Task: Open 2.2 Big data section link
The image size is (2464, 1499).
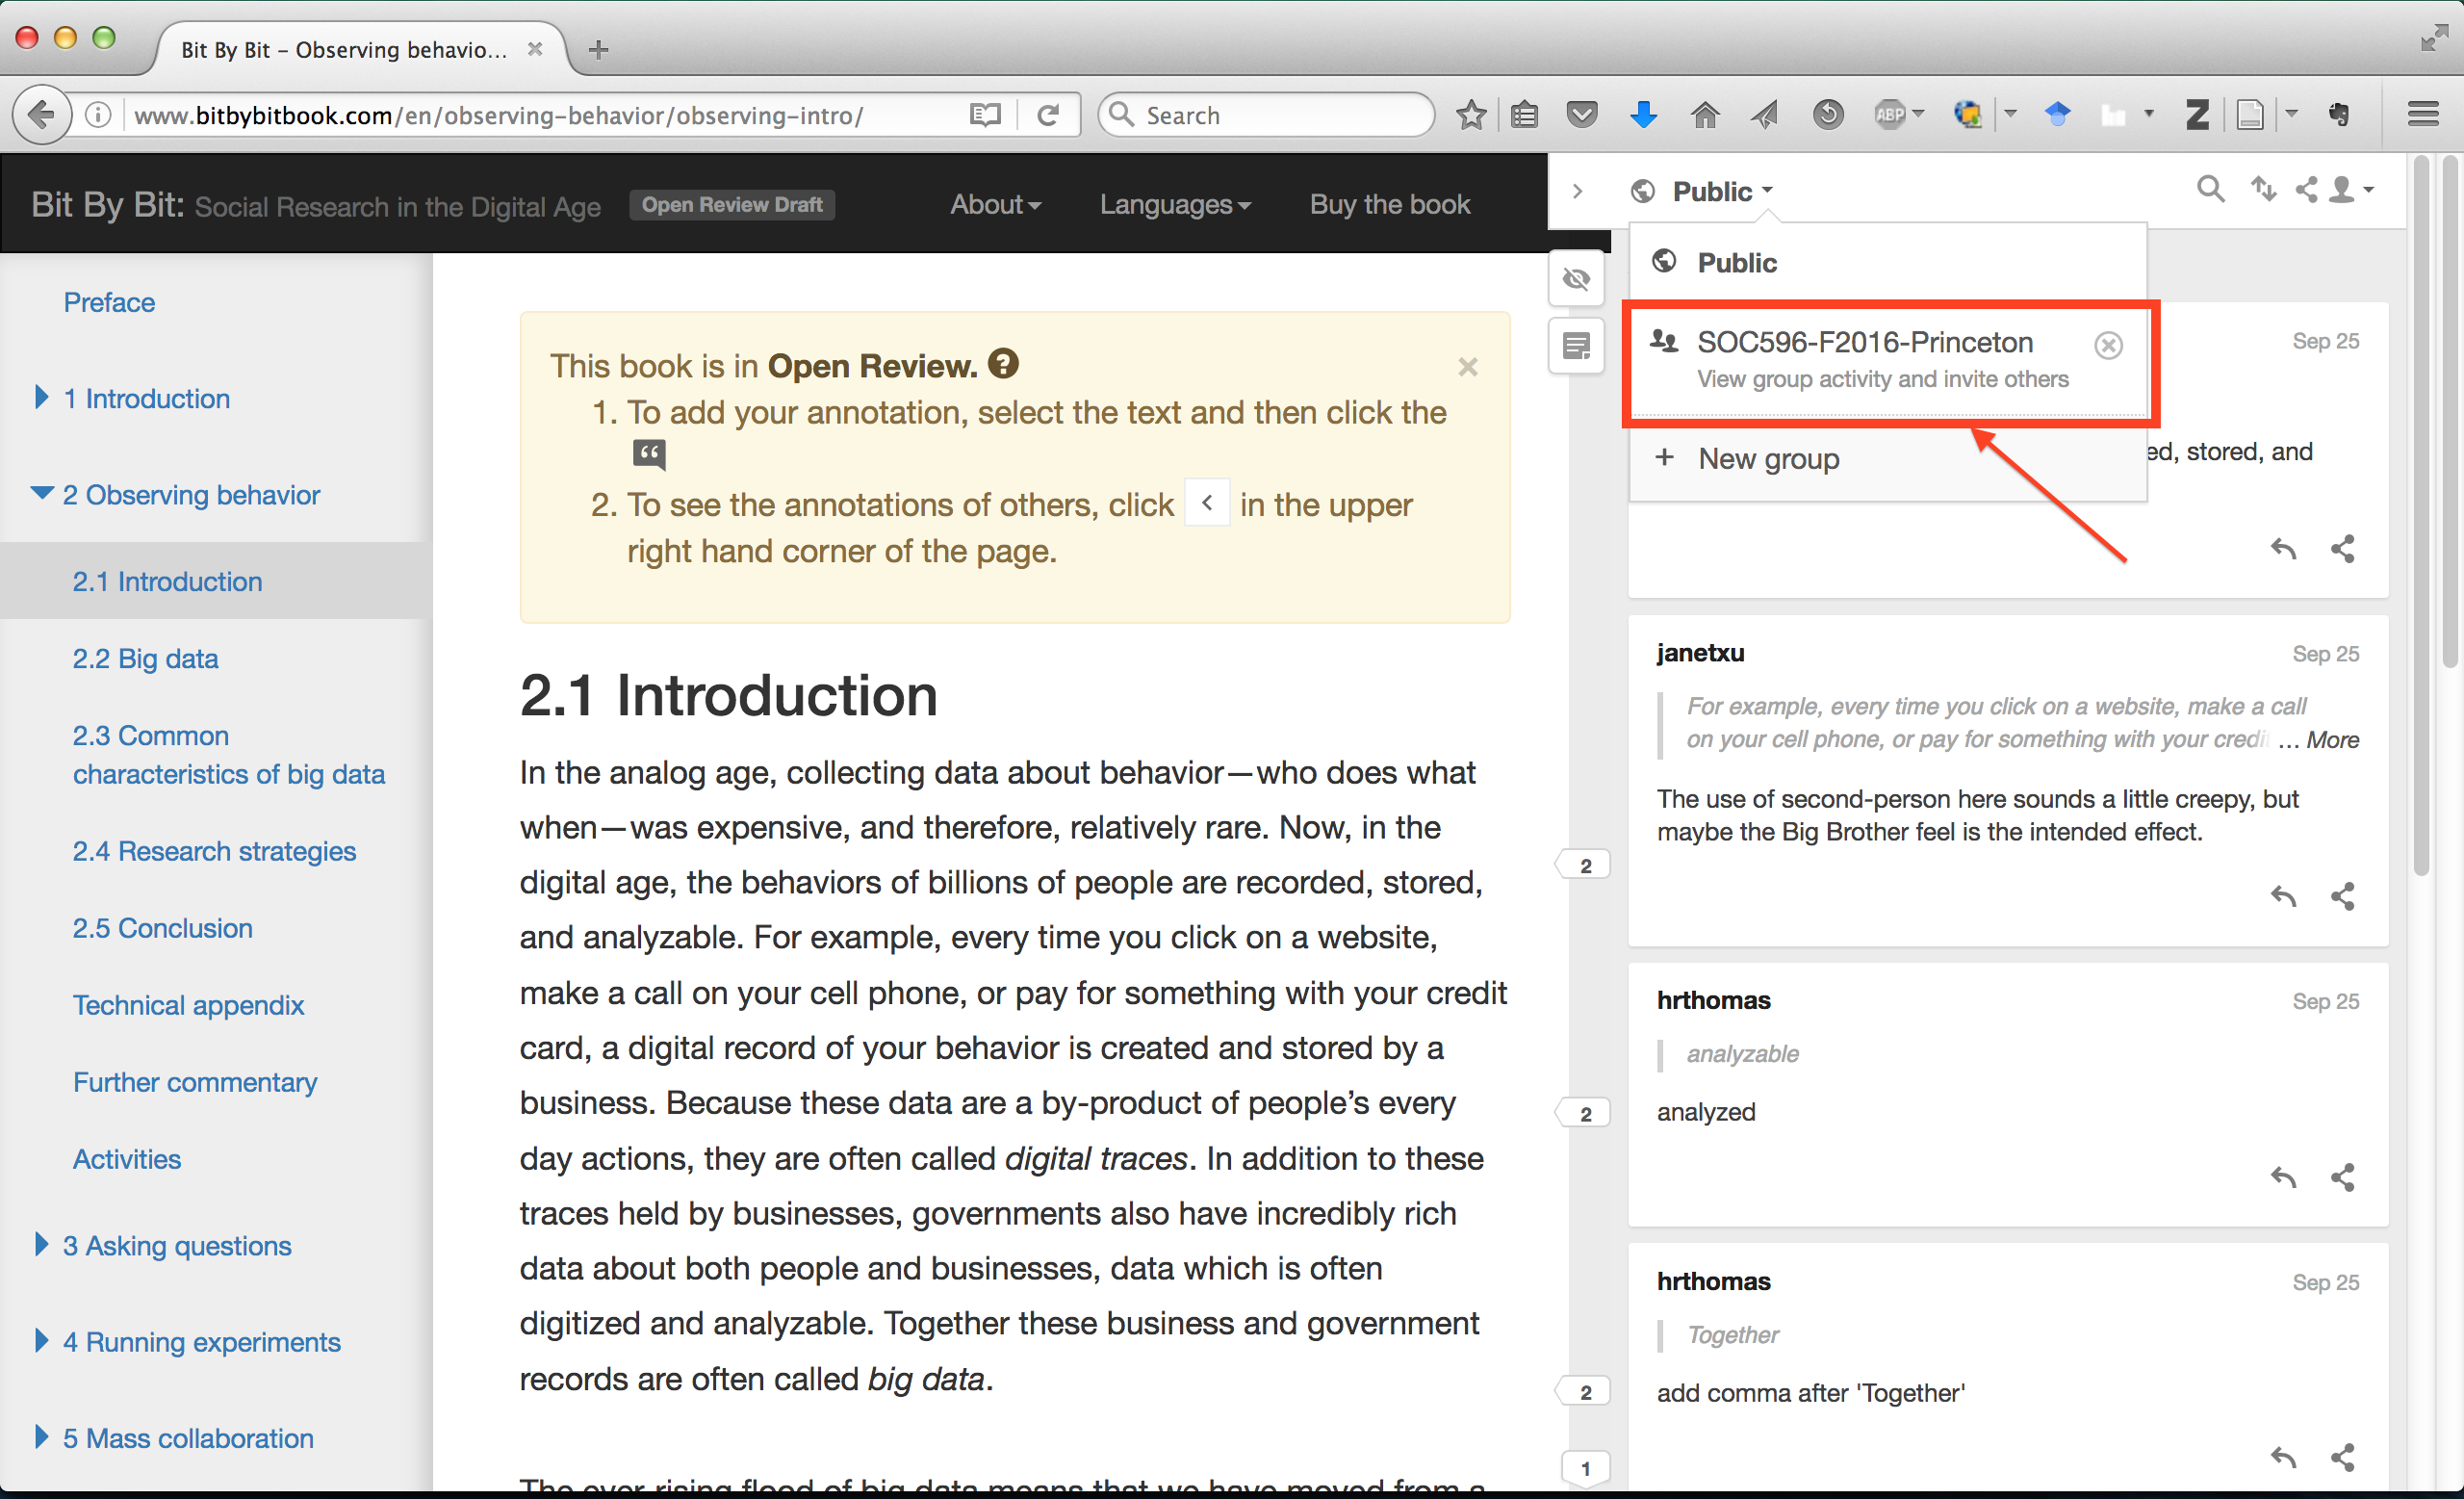Action: (145, 658)
